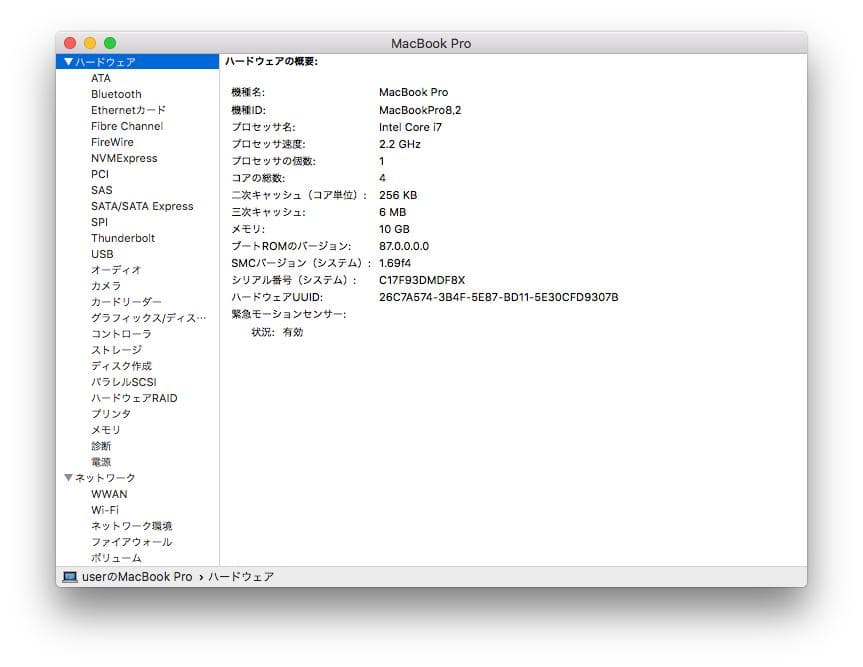Click the ハードウェアの概要 heading

(x=271, y=61)
